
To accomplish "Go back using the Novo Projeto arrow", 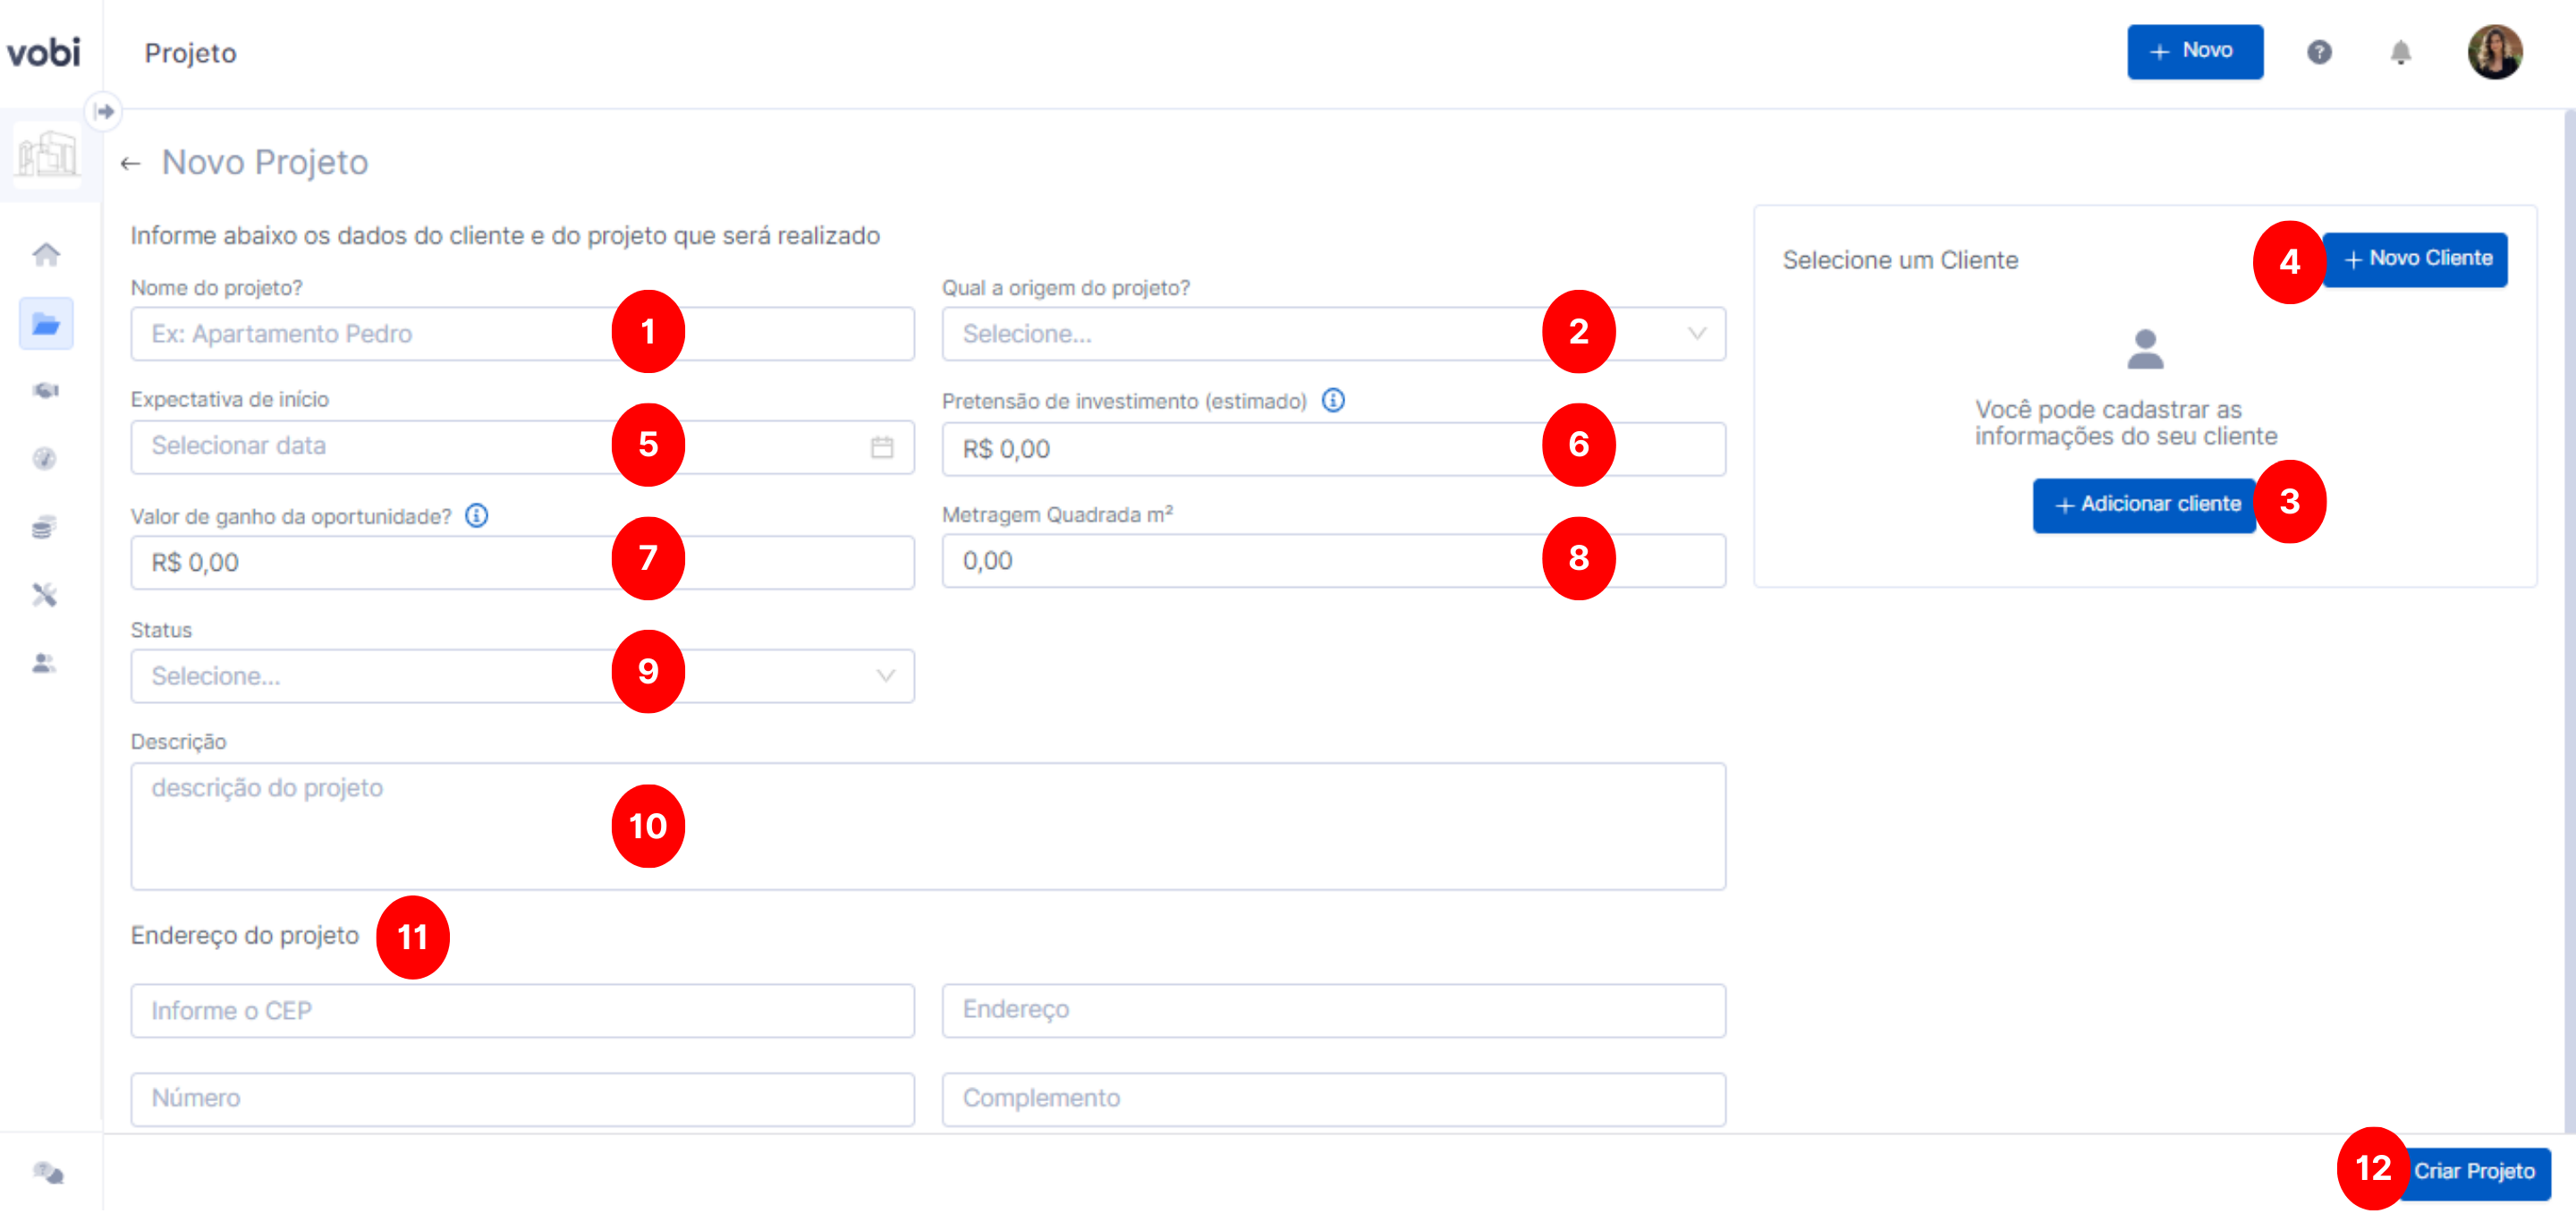I will pyautogui.click(x=131, y=163).
